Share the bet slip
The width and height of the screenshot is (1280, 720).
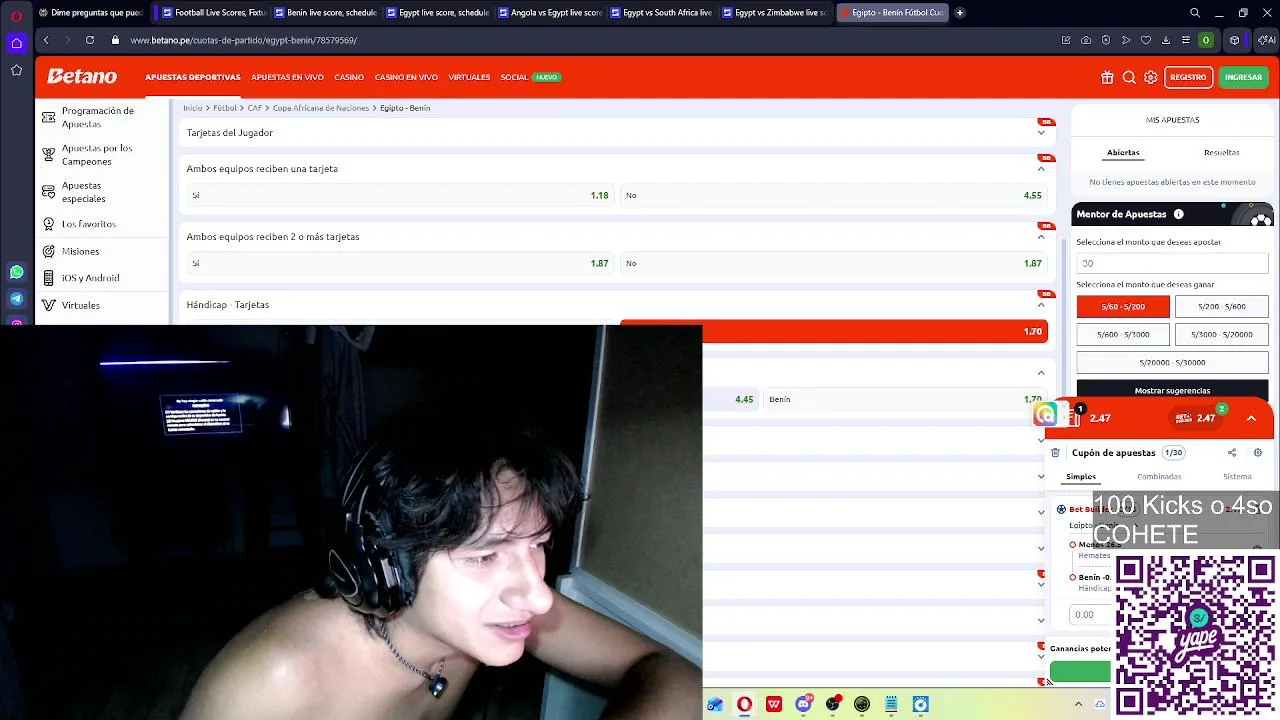tap(1232, 453)
